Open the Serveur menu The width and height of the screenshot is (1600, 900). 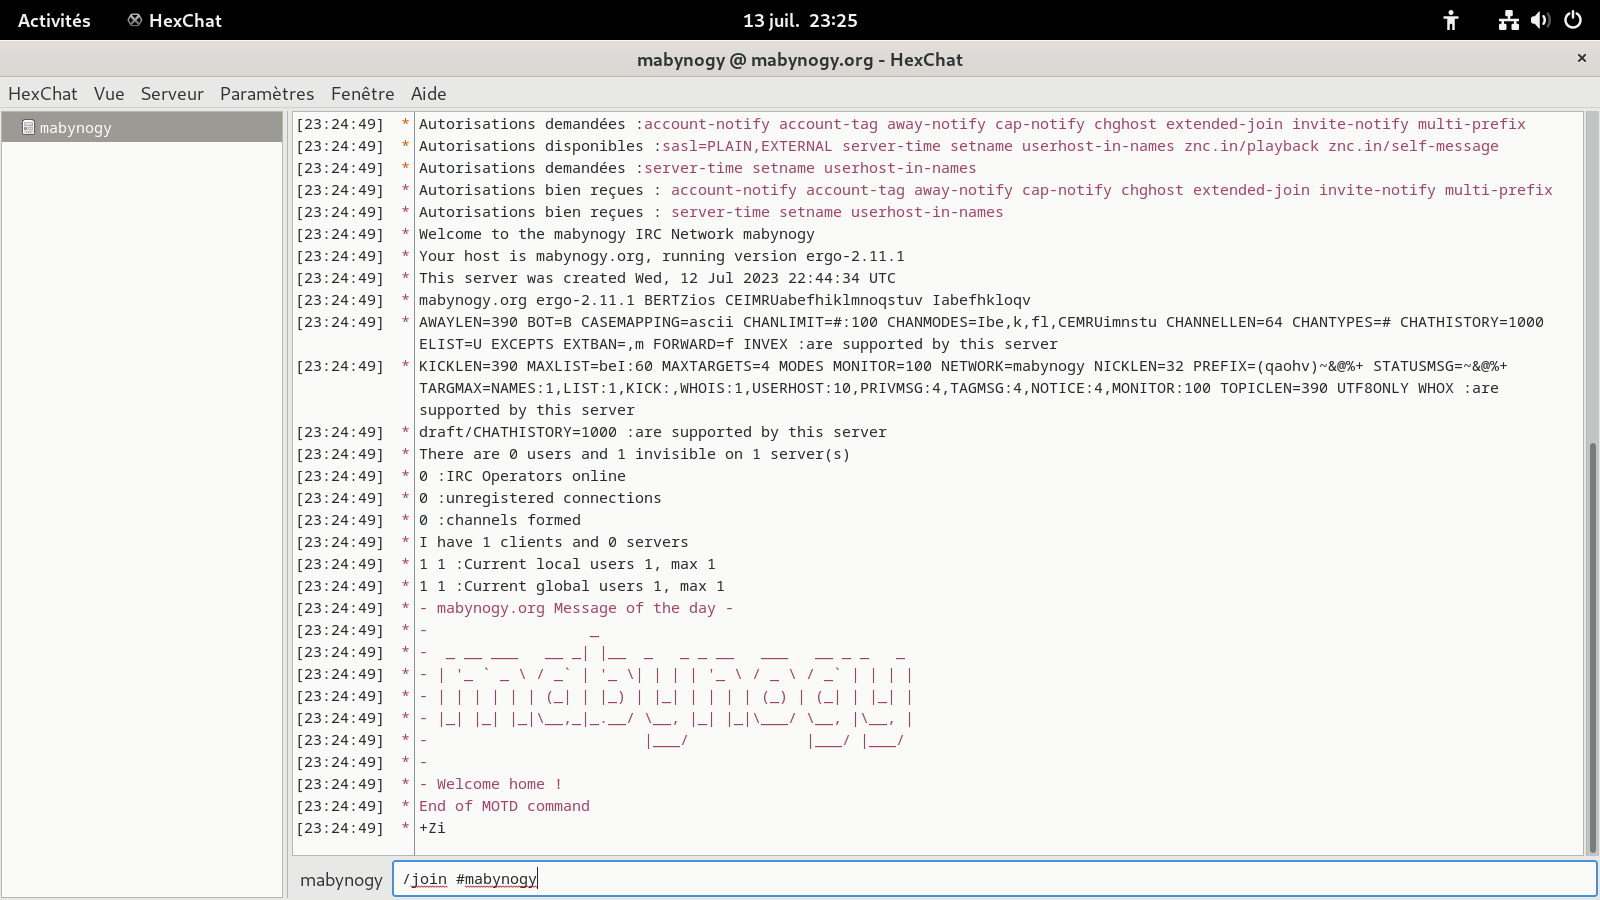[172, 94]
